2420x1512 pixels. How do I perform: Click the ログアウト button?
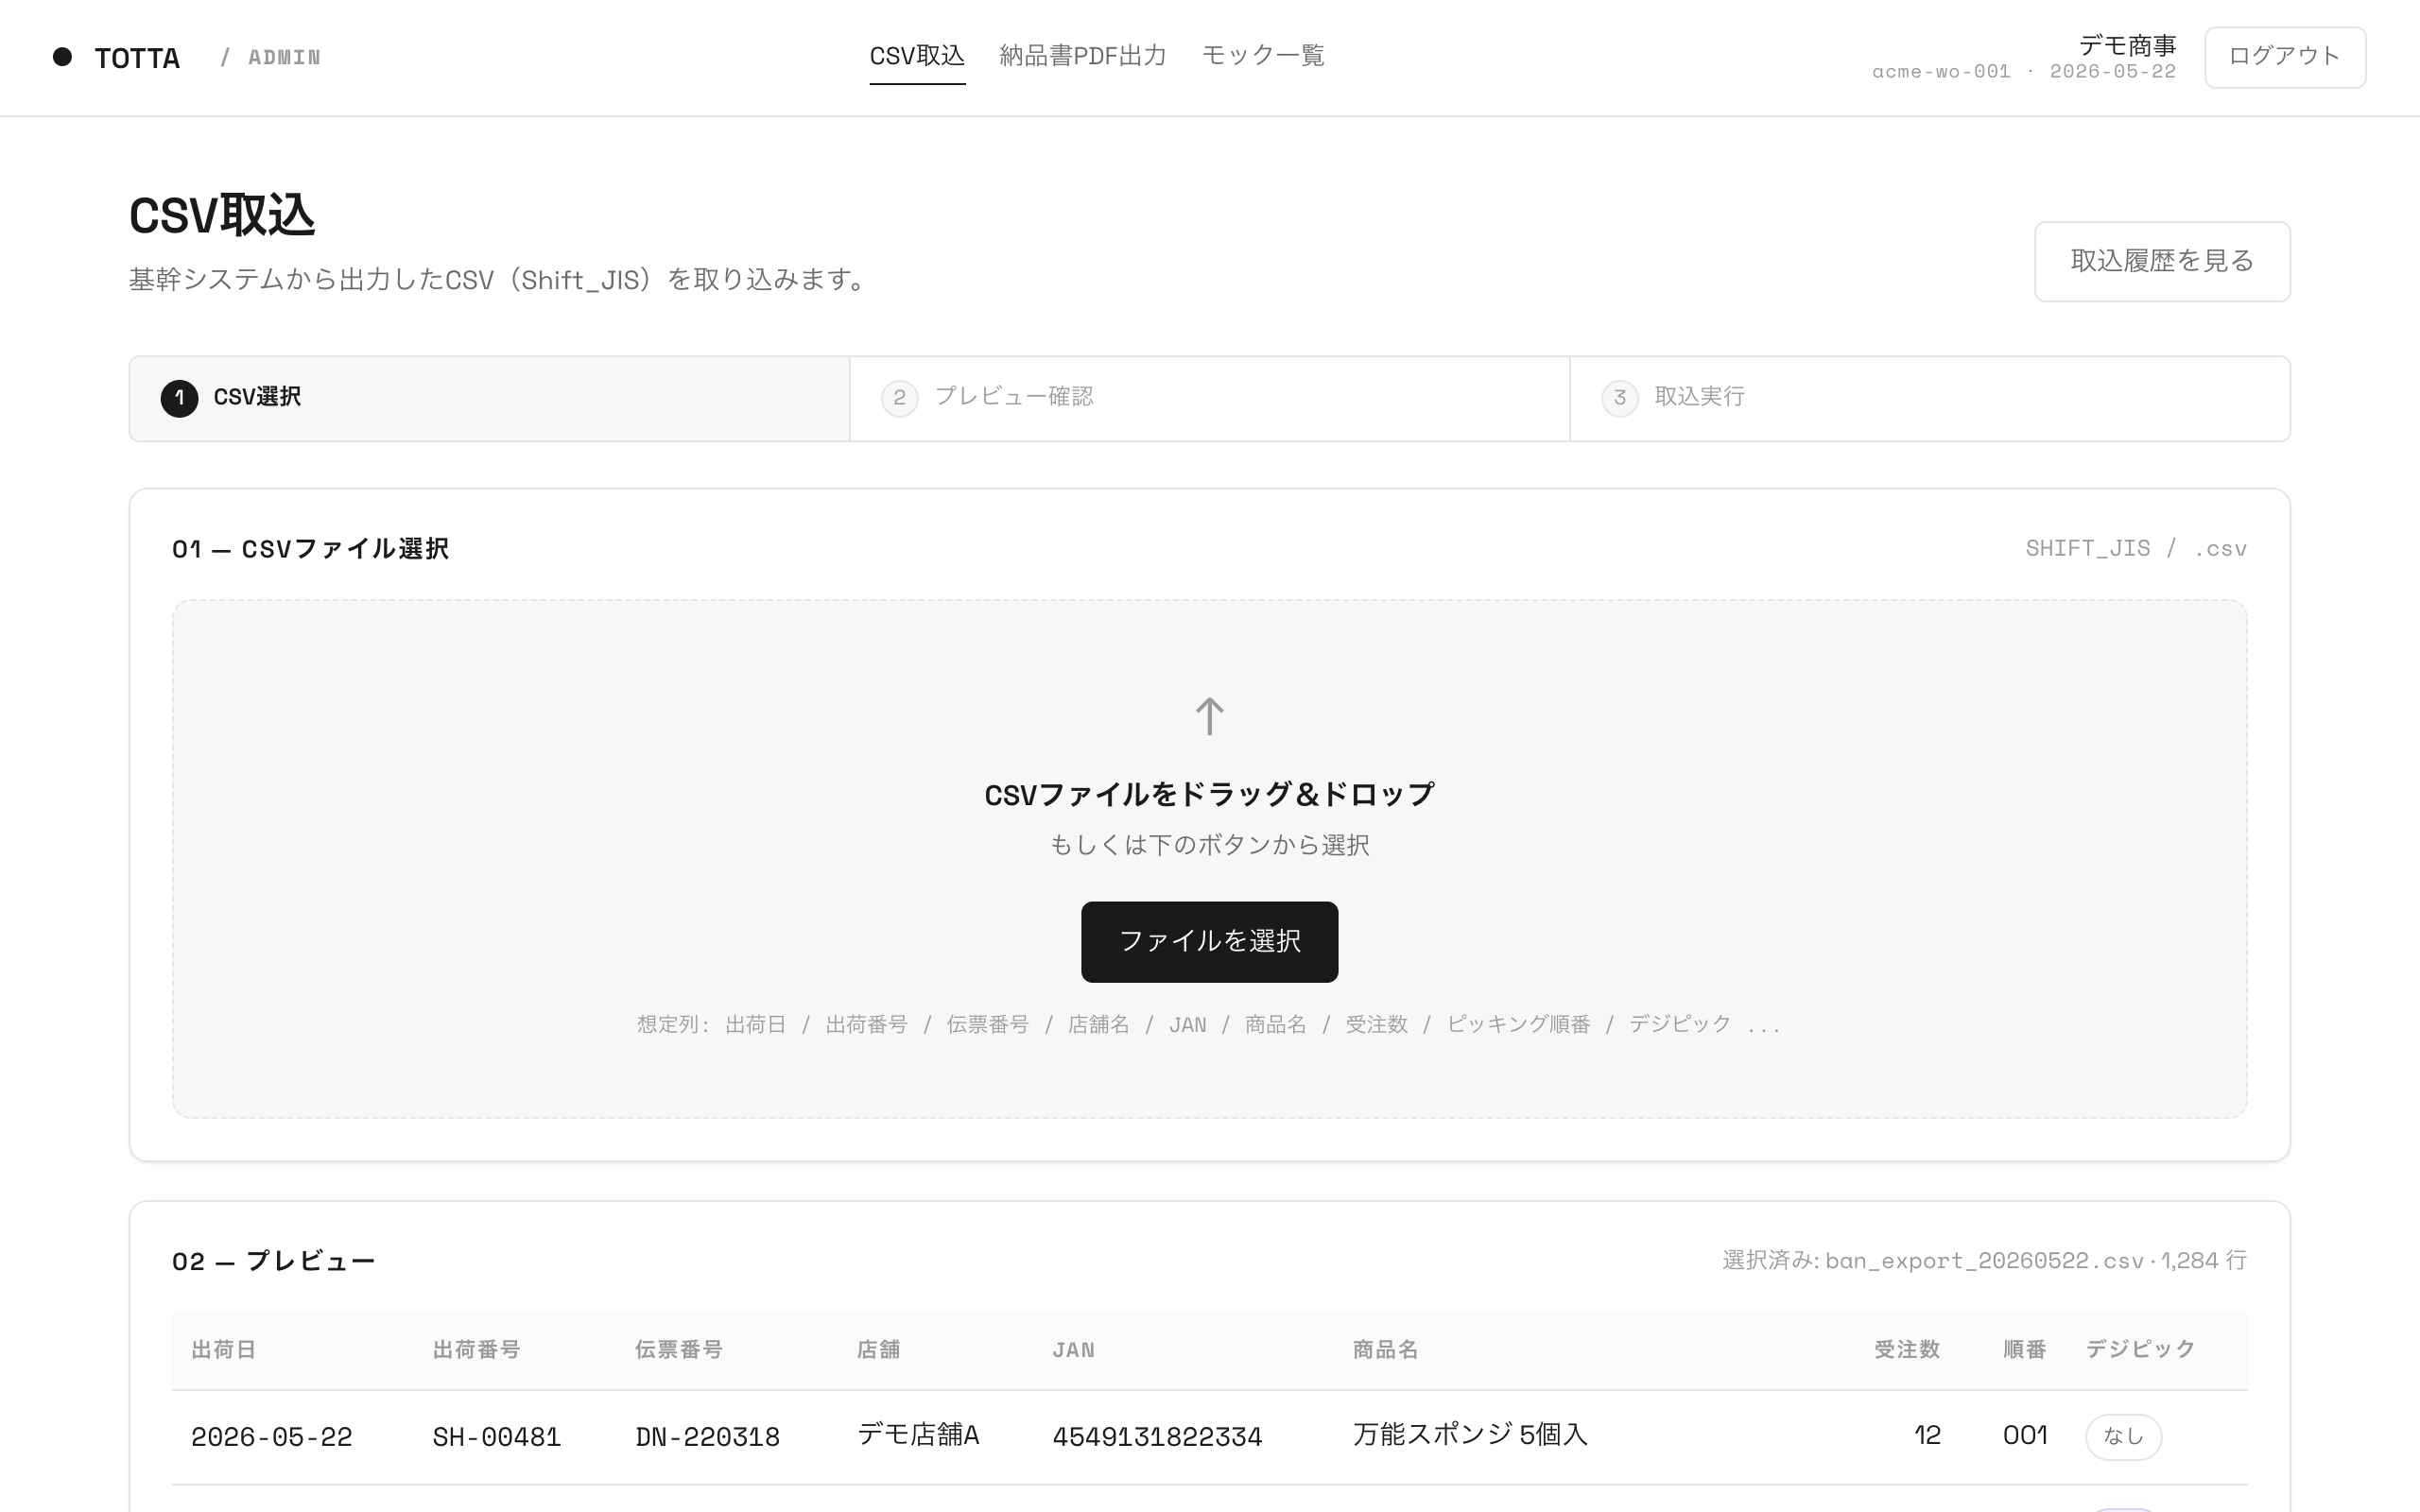tap(2285, 57)
